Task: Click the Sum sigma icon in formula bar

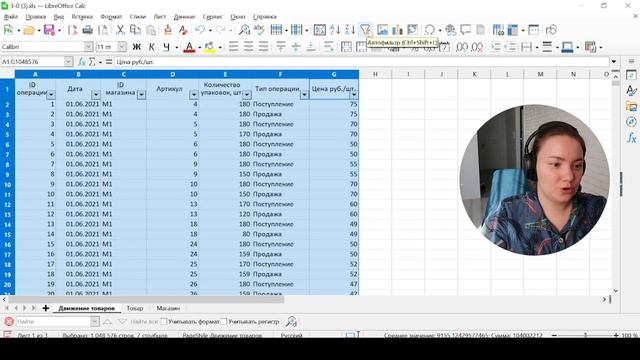Action: 92,62
